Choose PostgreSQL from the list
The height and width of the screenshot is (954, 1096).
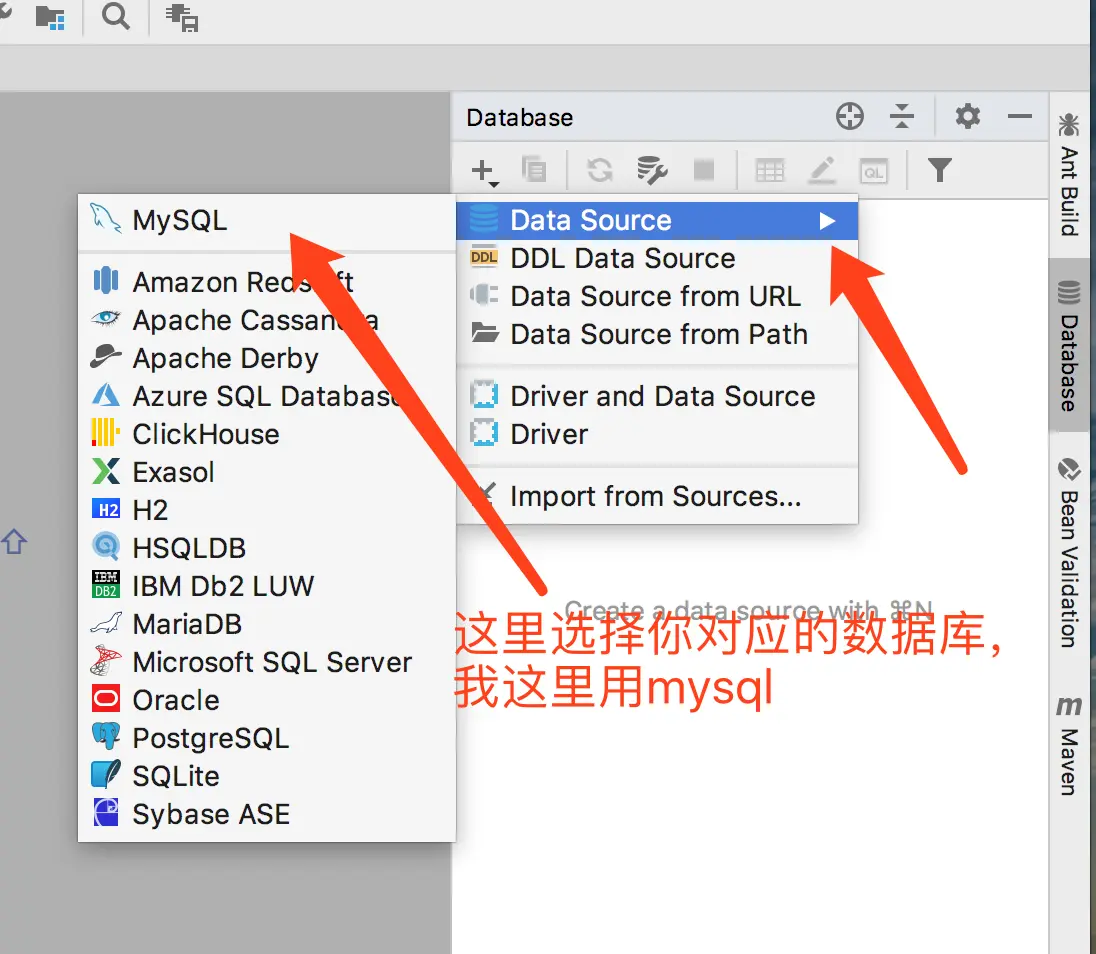266,738
